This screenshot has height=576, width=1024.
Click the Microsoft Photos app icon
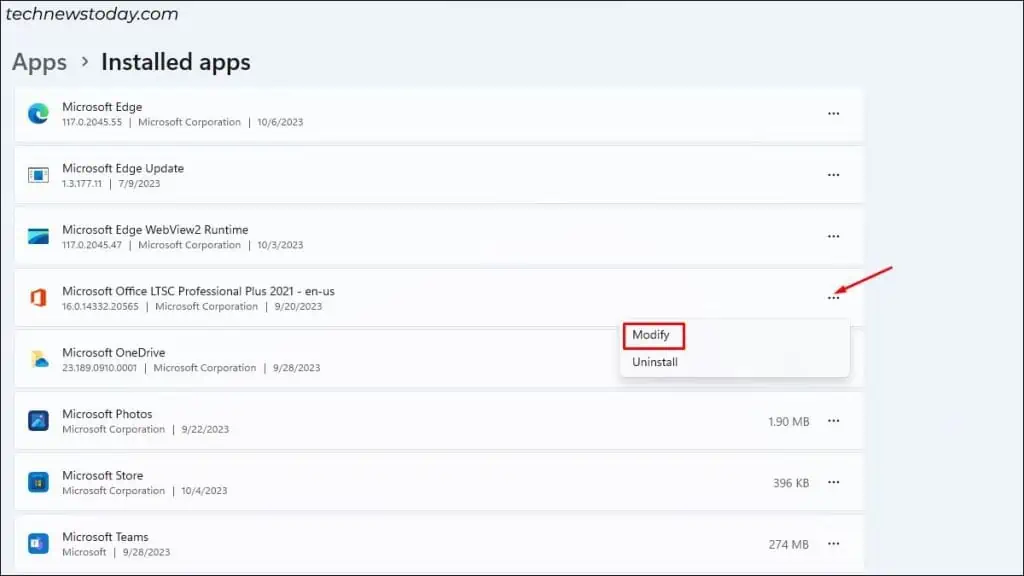[38, 420]
